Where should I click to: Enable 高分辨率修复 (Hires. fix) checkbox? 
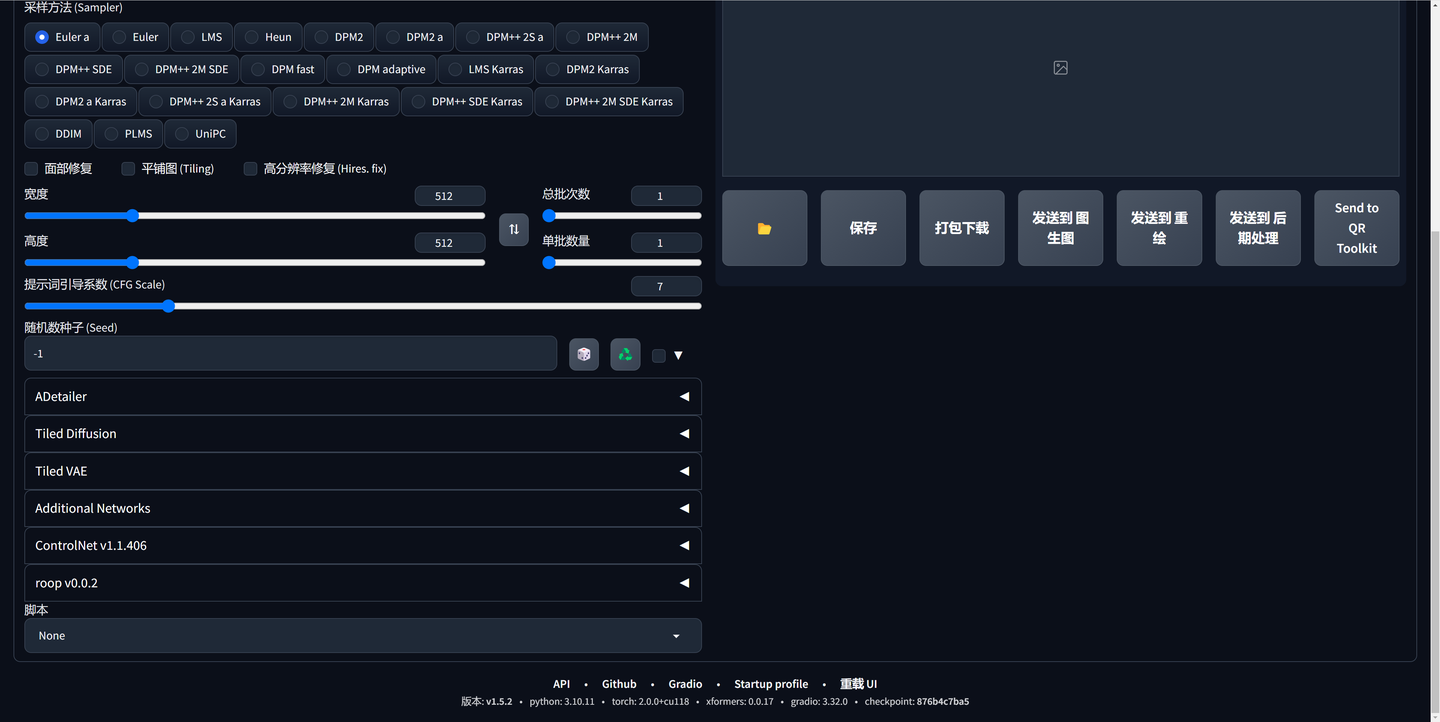coord(250,169)
